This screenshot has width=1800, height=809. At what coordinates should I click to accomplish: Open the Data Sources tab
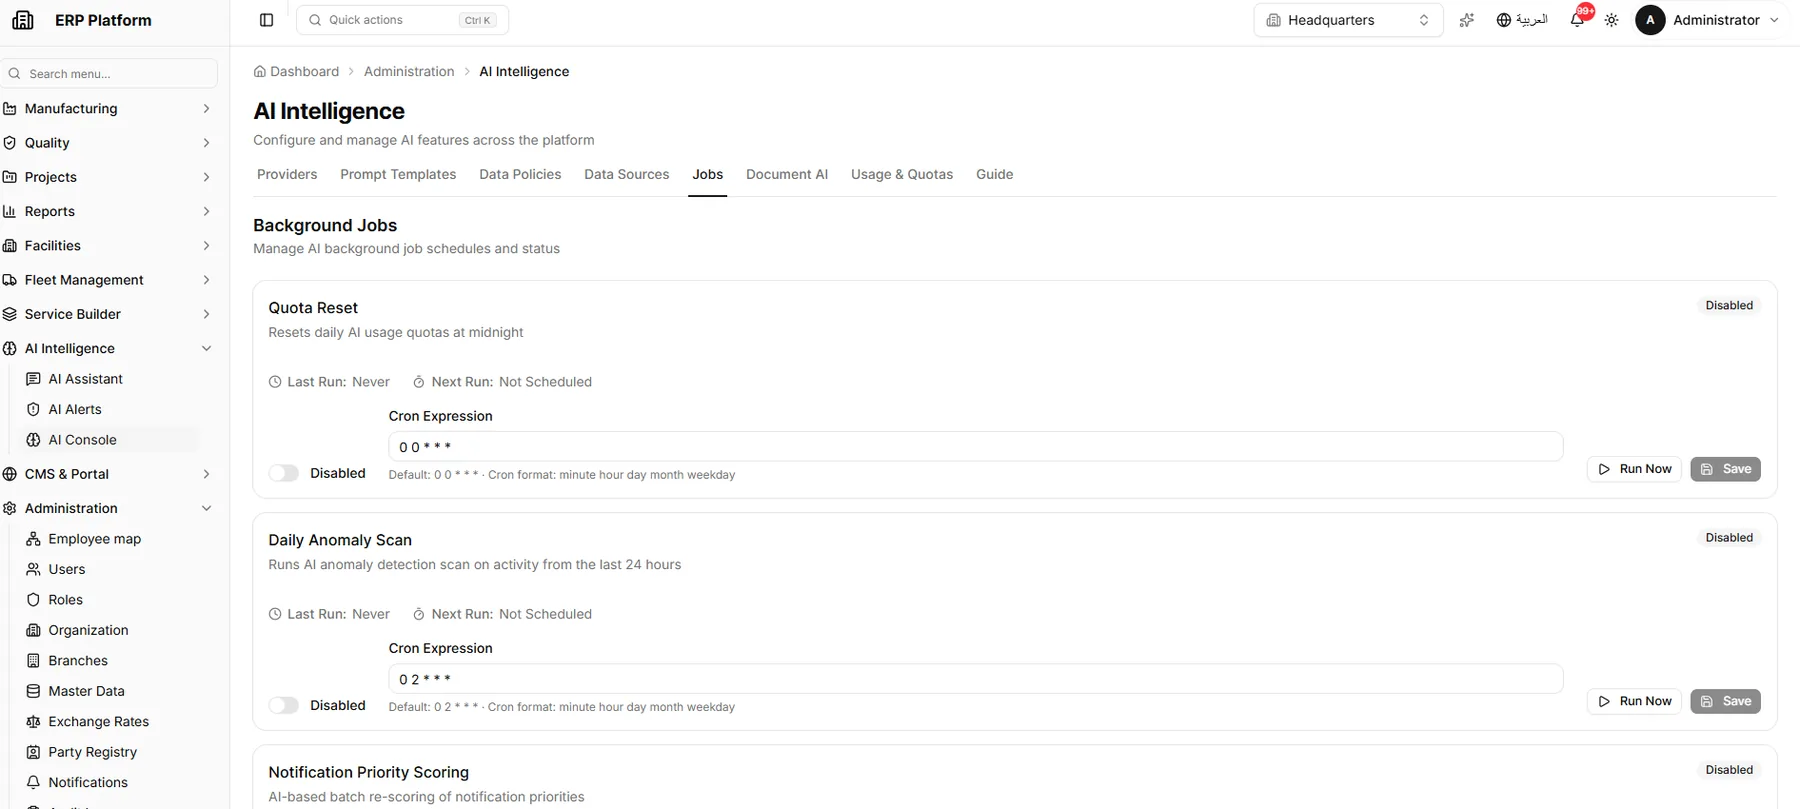[627, 174]
